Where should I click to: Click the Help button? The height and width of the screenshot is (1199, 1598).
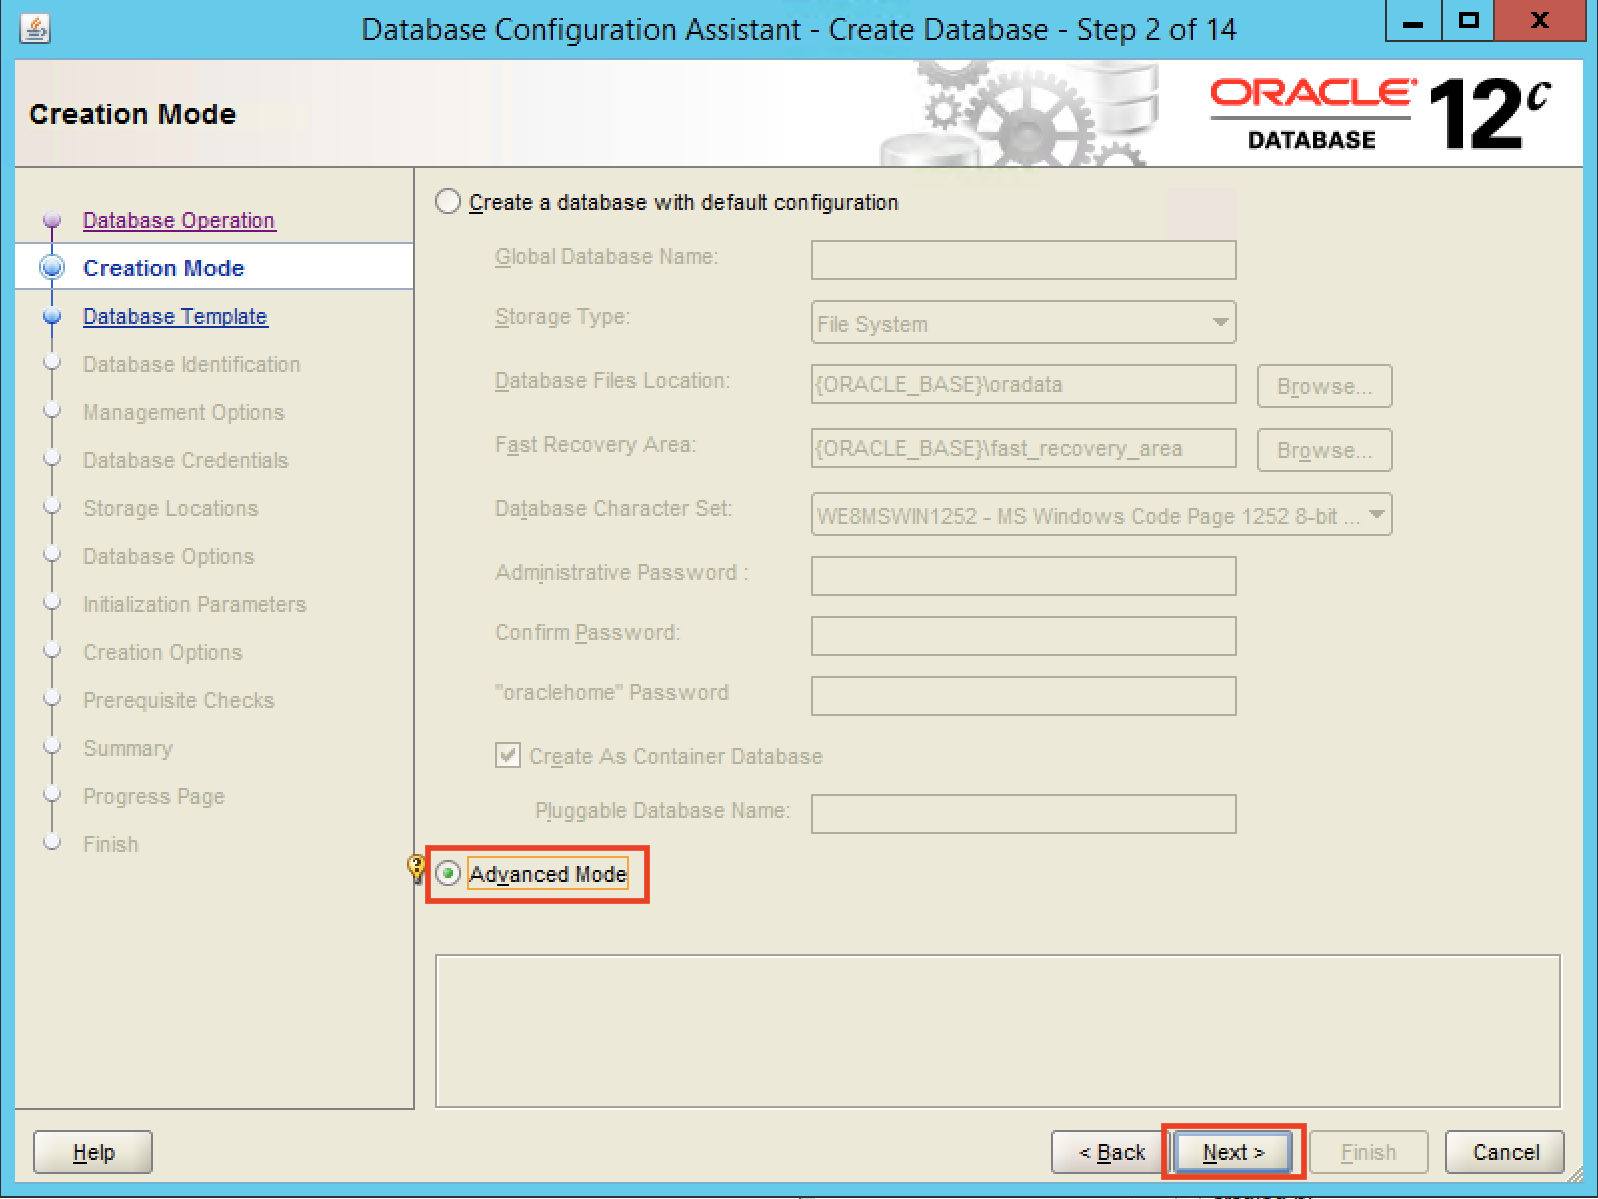tap(93, 1152)
